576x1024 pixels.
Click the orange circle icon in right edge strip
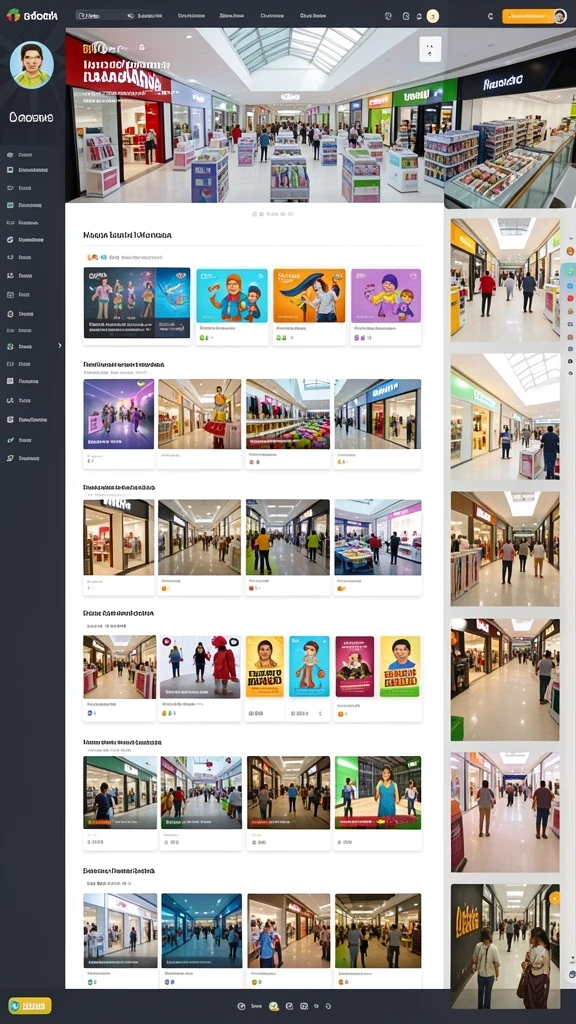570,251
